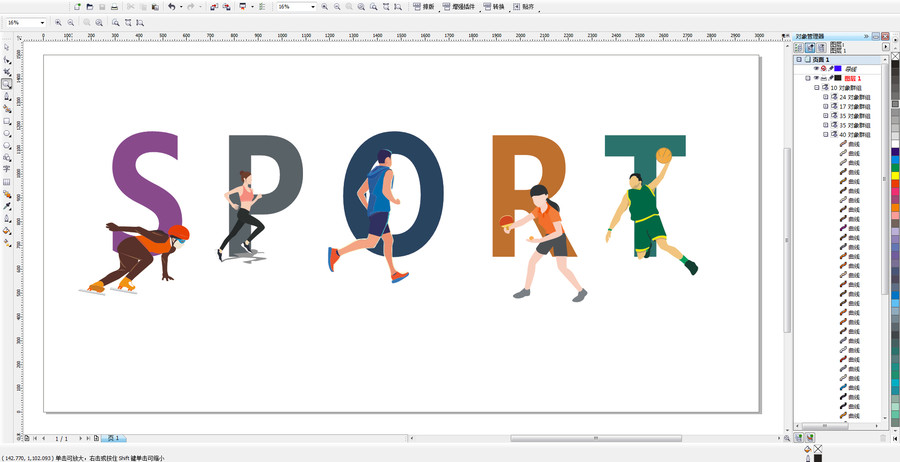Select the Rectangle tool
This screenshot has width=900, height=462.
click(x=7, y=121)
